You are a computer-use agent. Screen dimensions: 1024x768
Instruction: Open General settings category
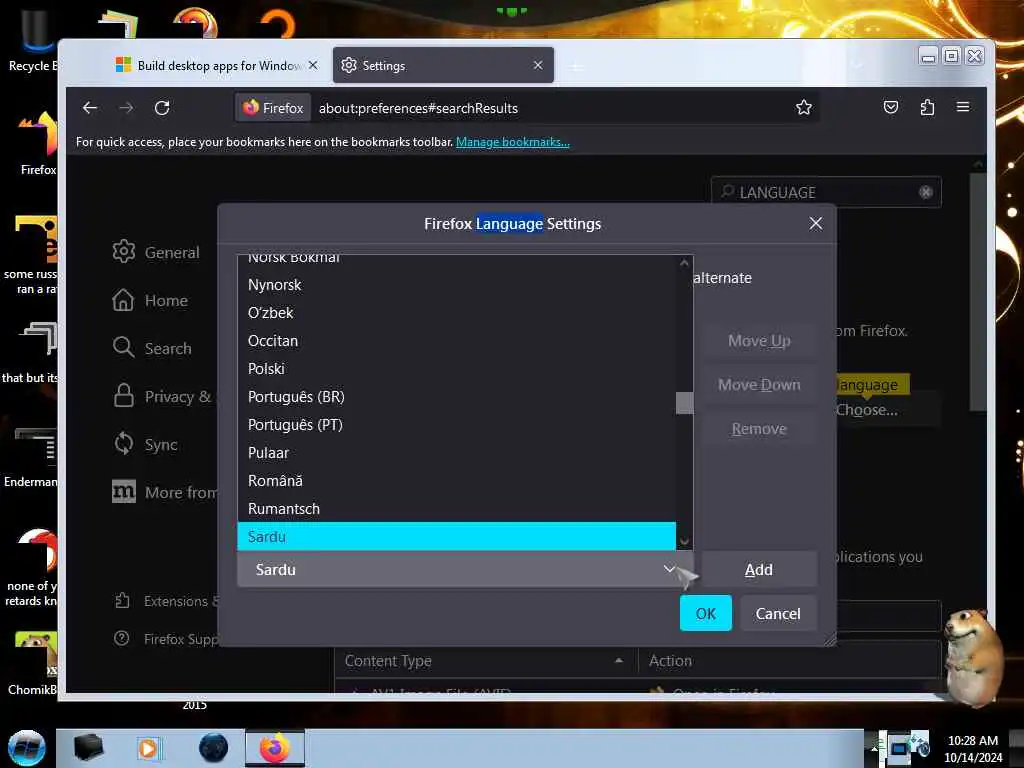pos(156,252)
